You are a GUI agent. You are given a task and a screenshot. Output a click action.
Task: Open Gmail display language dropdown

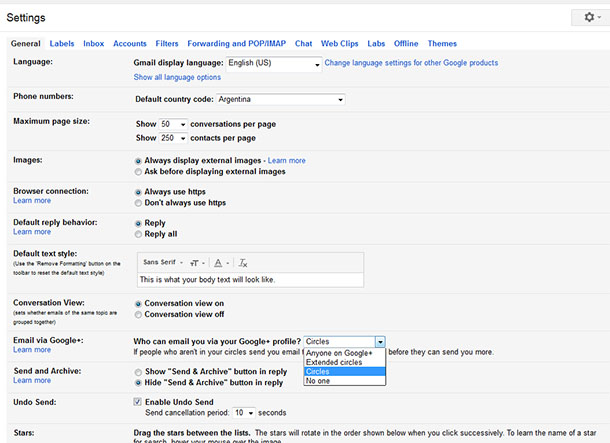(x=274, y=63)
